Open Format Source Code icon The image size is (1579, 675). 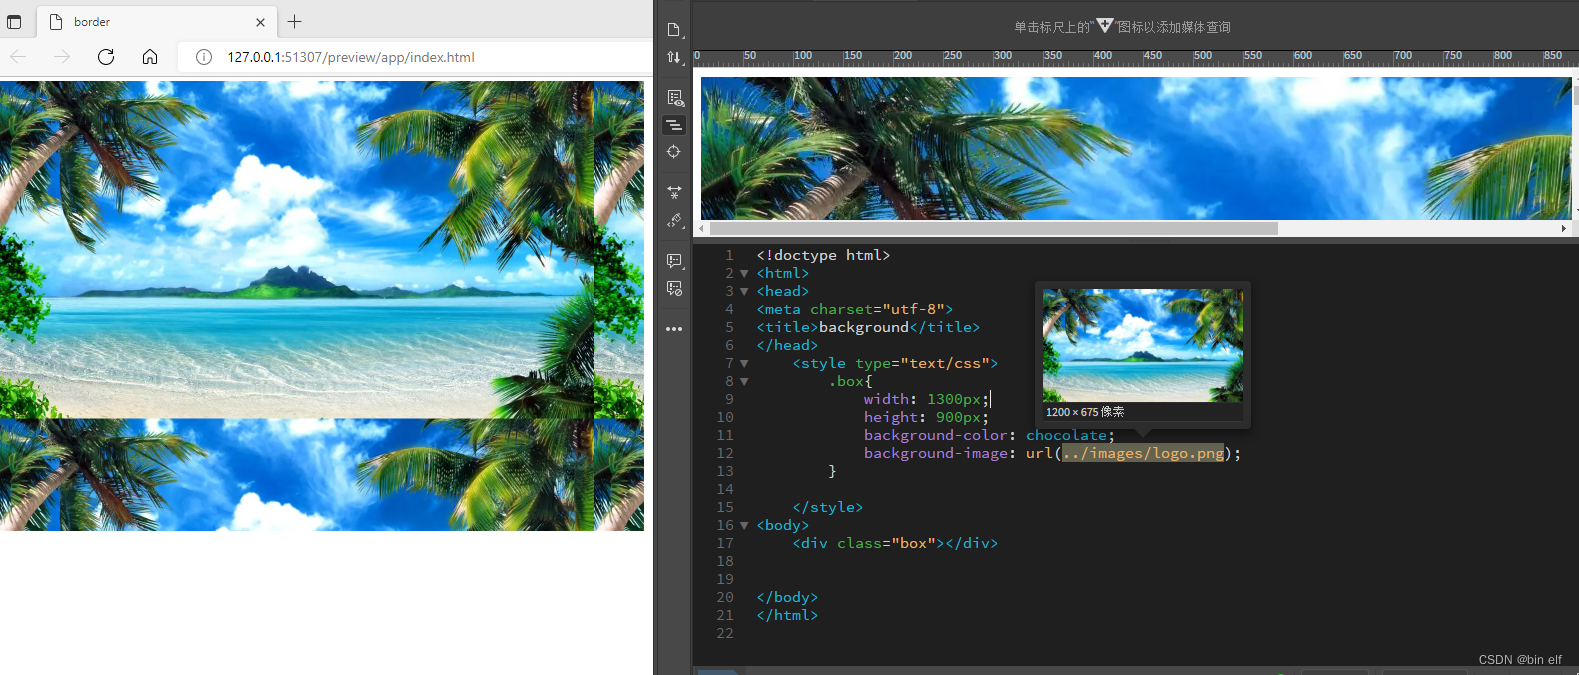point(675,220)
